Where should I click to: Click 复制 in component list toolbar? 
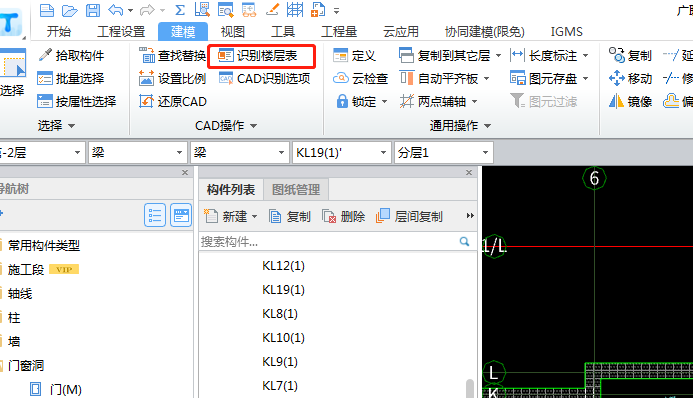point(289,216)
